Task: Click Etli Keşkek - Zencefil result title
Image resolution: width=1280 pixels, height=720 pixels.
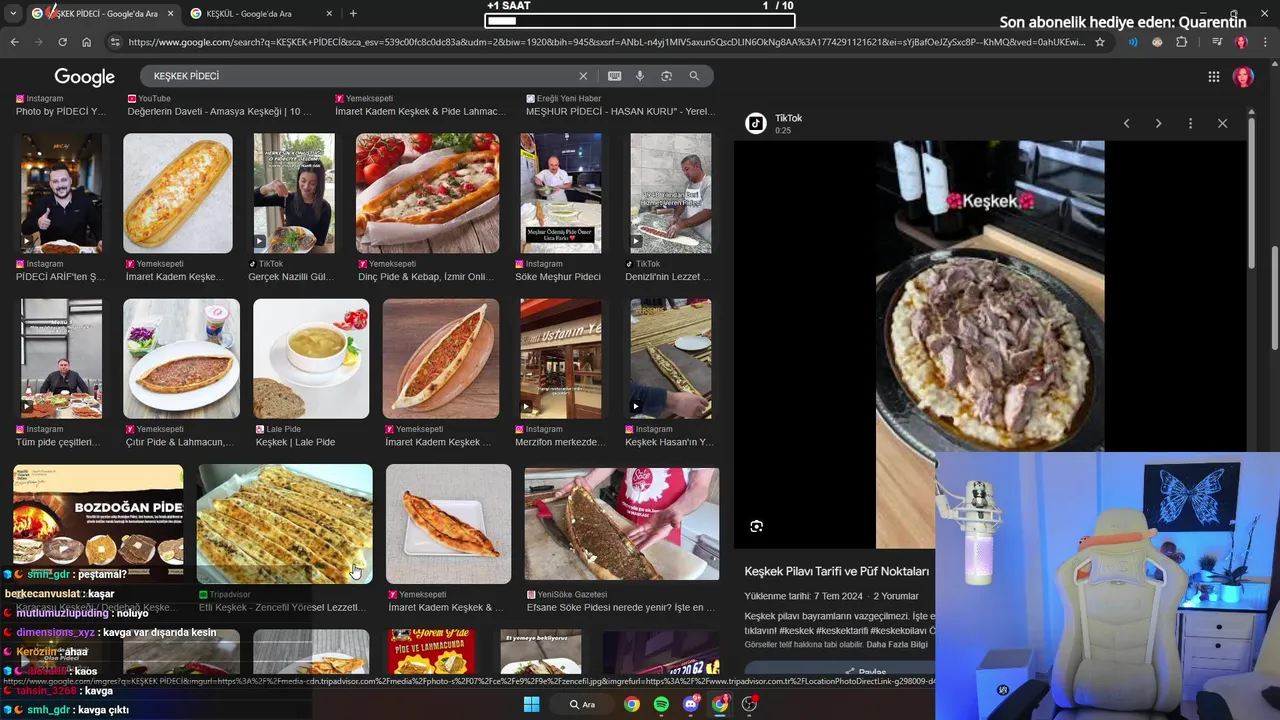Action: click(x=283, y=607)
